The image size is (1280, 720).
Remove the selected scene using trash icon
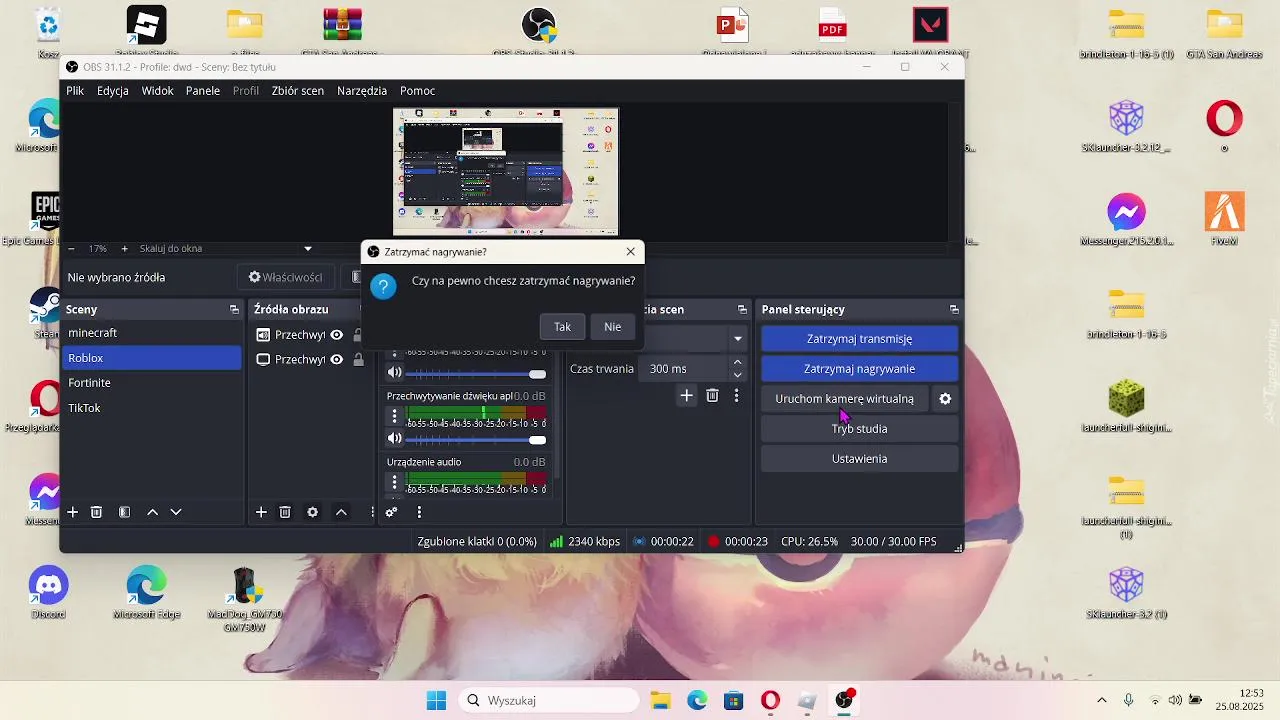pyautogui.click(x=96, y=512)
